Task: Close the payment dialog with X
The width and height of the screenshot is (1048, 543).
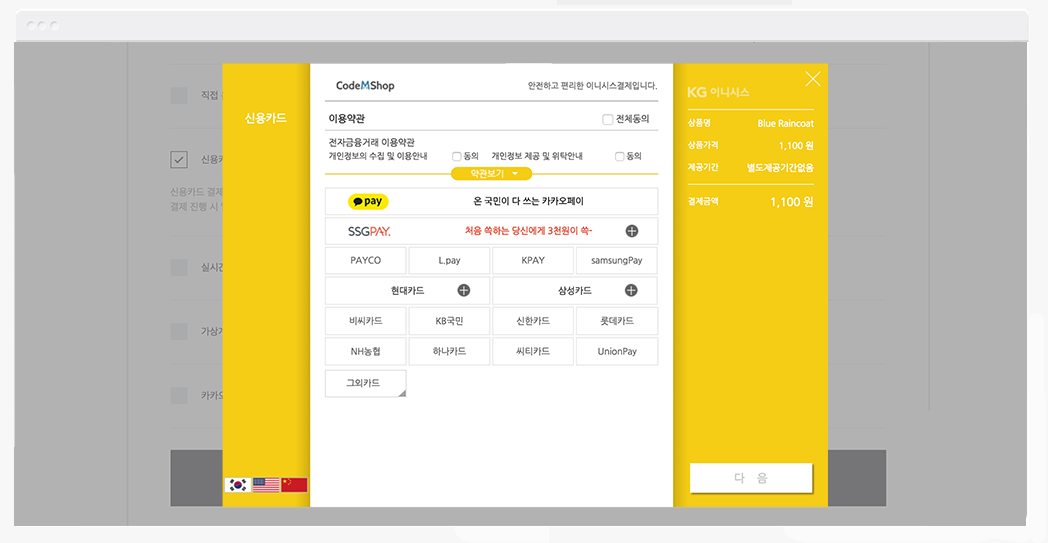Action: tap(813, 79)
